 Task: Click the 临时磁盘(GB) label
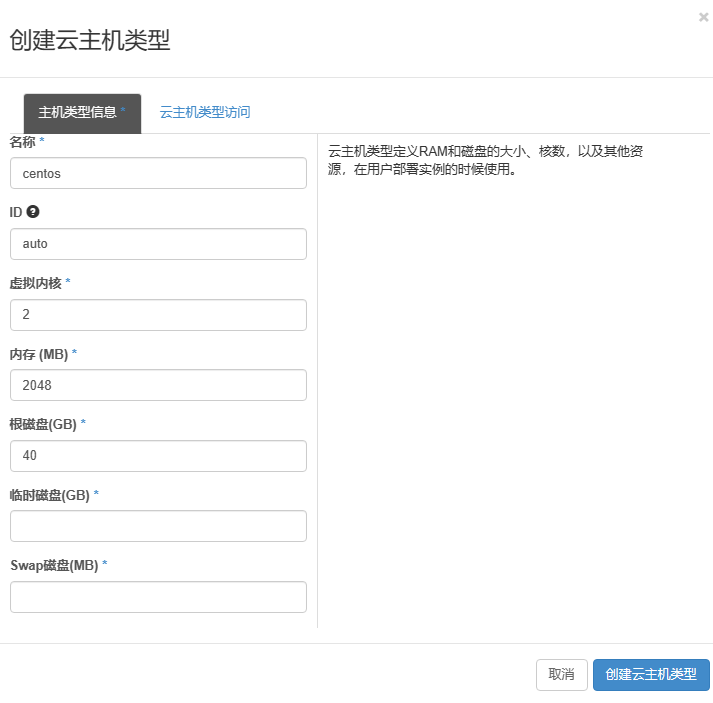point(49,495)
